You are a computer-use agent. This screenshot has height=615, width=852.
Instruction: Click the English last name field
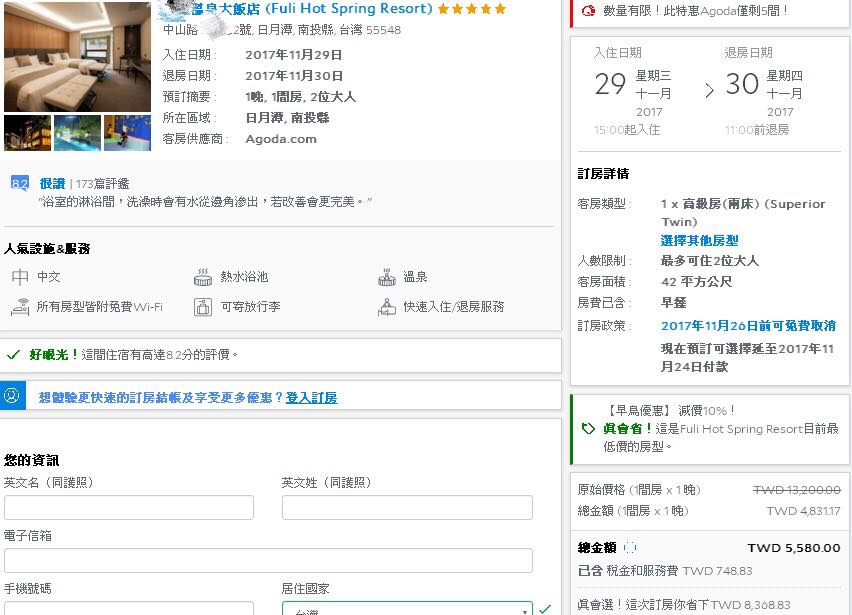[407, 507]
